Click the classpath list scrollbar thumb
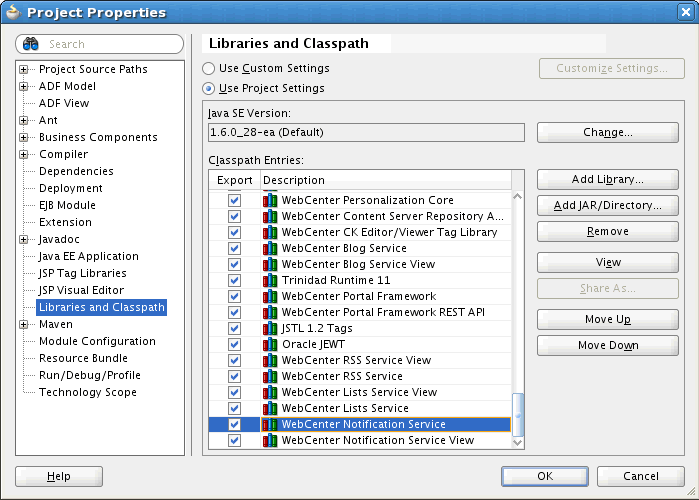This screenshot has height=500, width=699. coord(518,414)
